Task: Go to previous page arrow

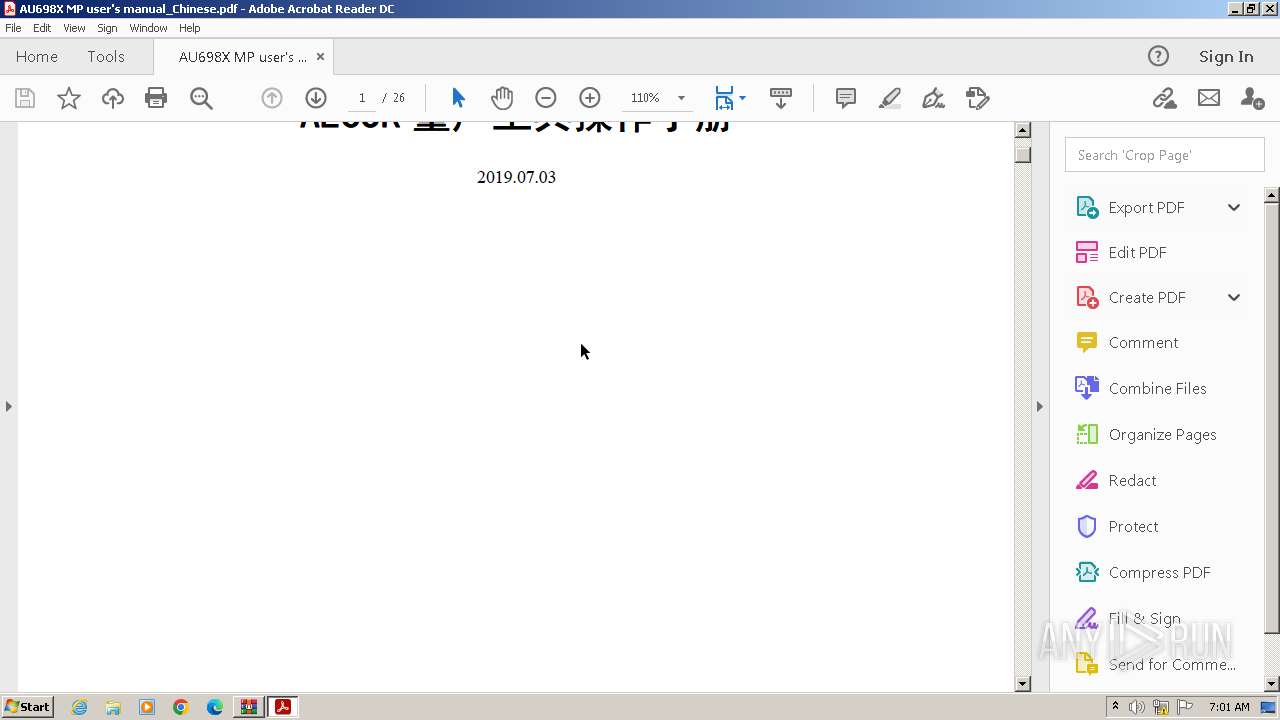Action: 272,98
